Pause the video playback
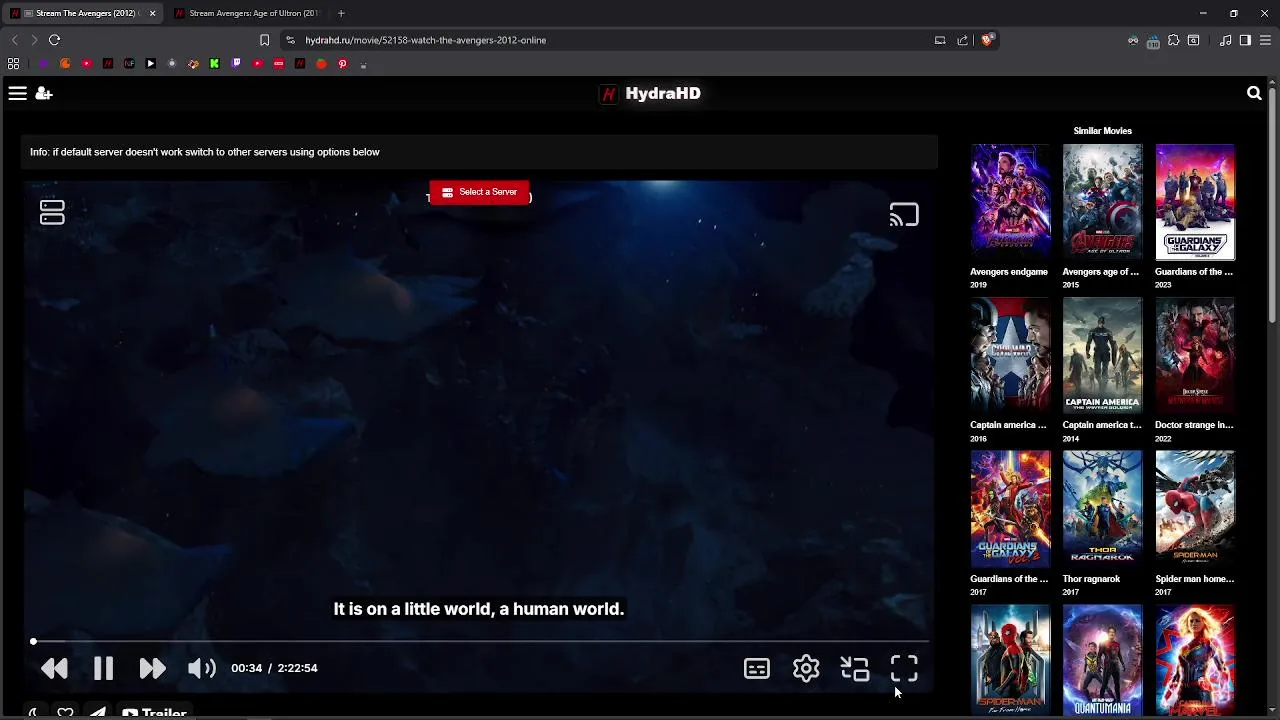Screen dimensions: 1280x720 pyautogui.click(x=103, y=668)
